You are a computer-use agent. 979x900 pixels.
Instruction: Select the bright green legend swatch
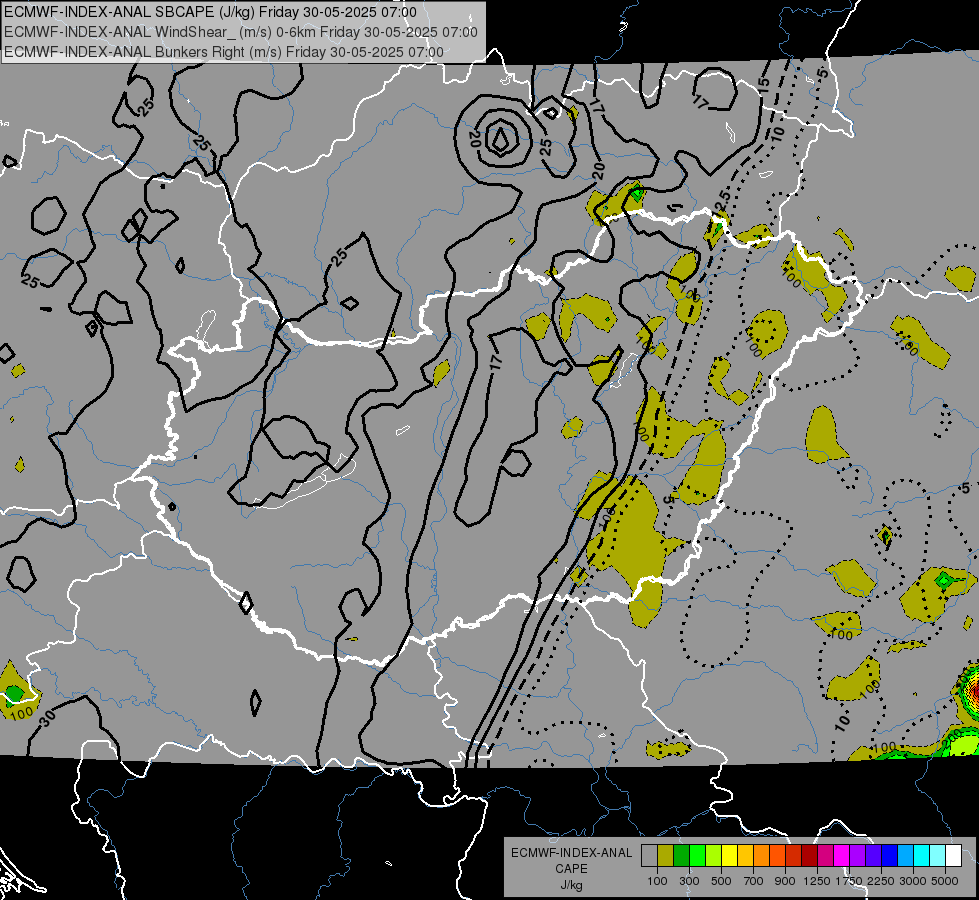click(x=697, y=856)
